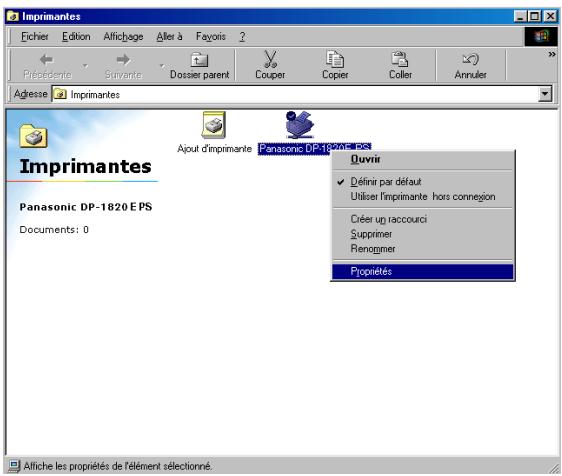562x476 pixels.
Task: Click the title bar Imprimantes folder icon
Action: pyautogui.click(x=13, y=16)
